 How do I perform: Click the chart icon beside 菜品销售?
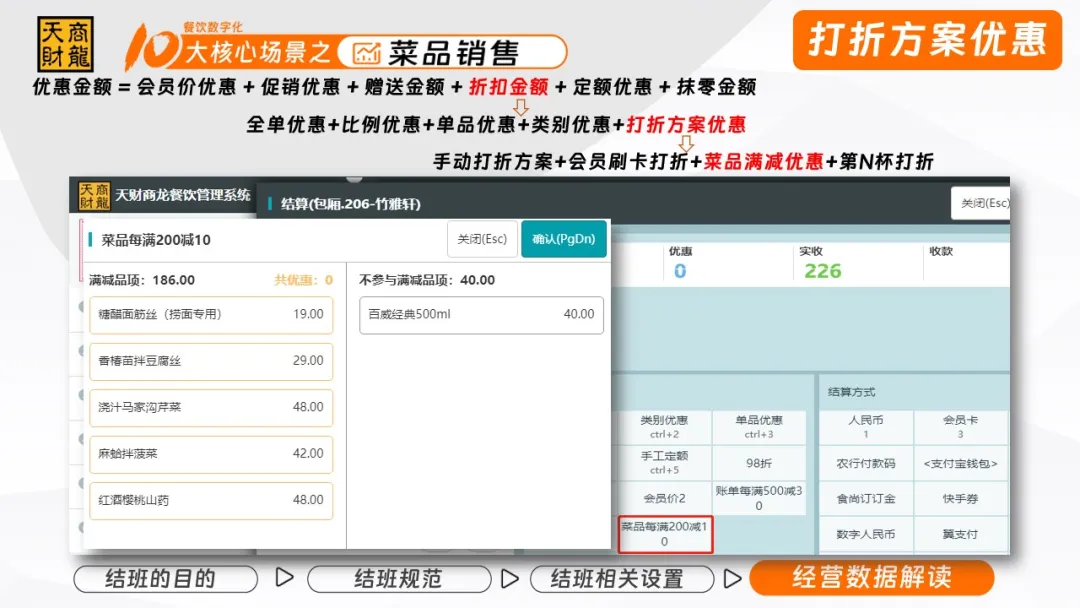[368, 52]
